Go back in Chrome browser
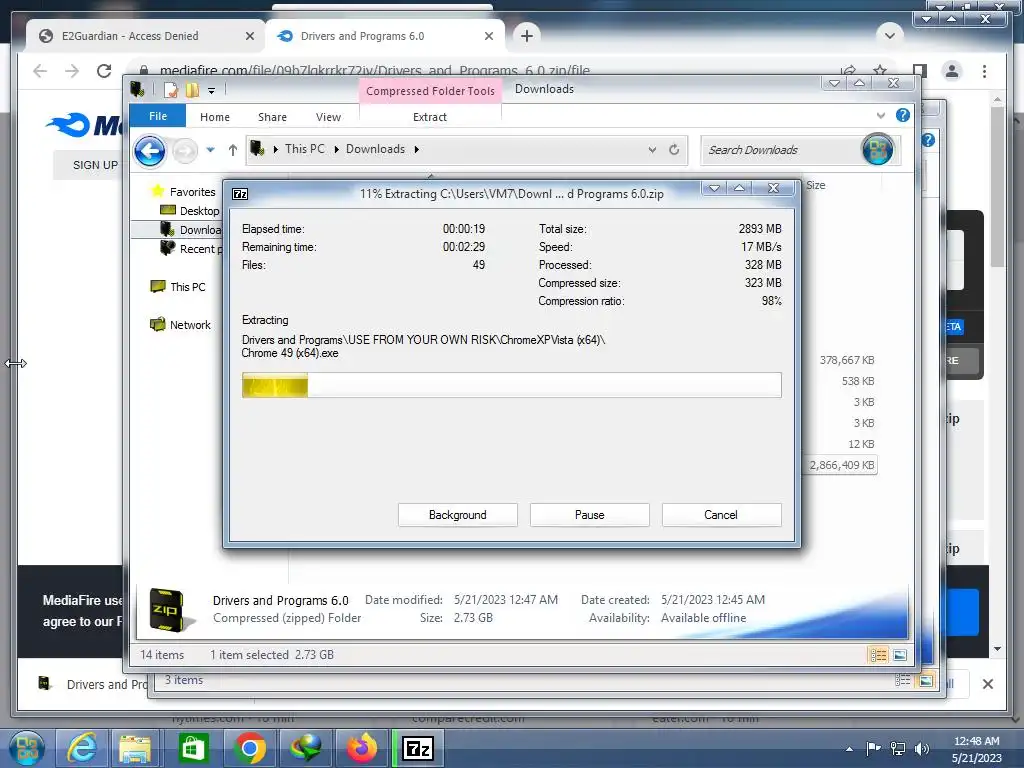The image size is (1024, 768). click(x=40, y=71)
